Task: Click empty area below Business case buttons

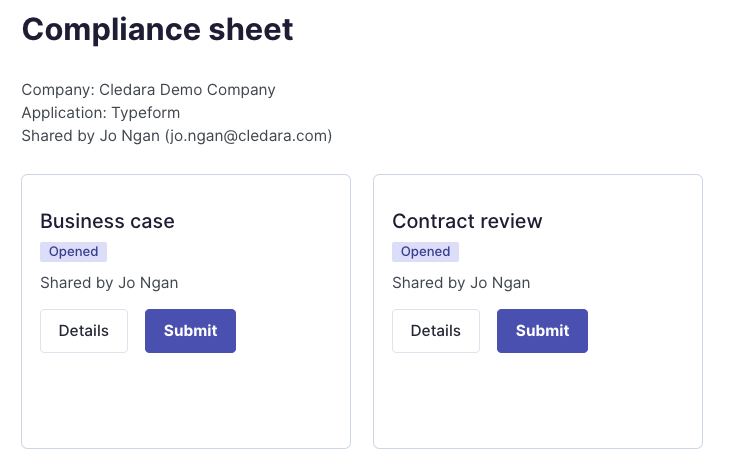Action: point(186,400)
